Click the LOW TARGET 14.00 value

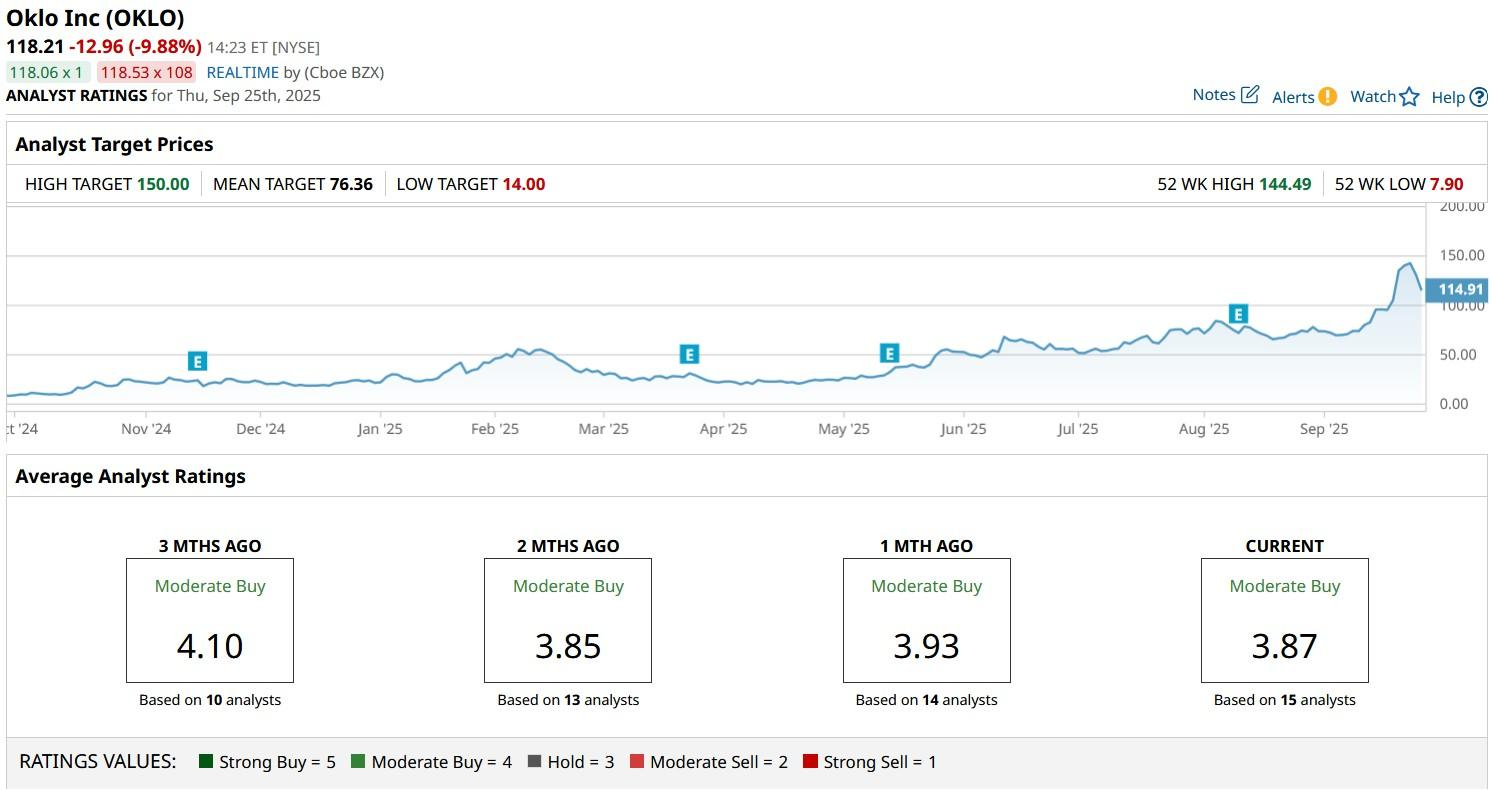524,184
